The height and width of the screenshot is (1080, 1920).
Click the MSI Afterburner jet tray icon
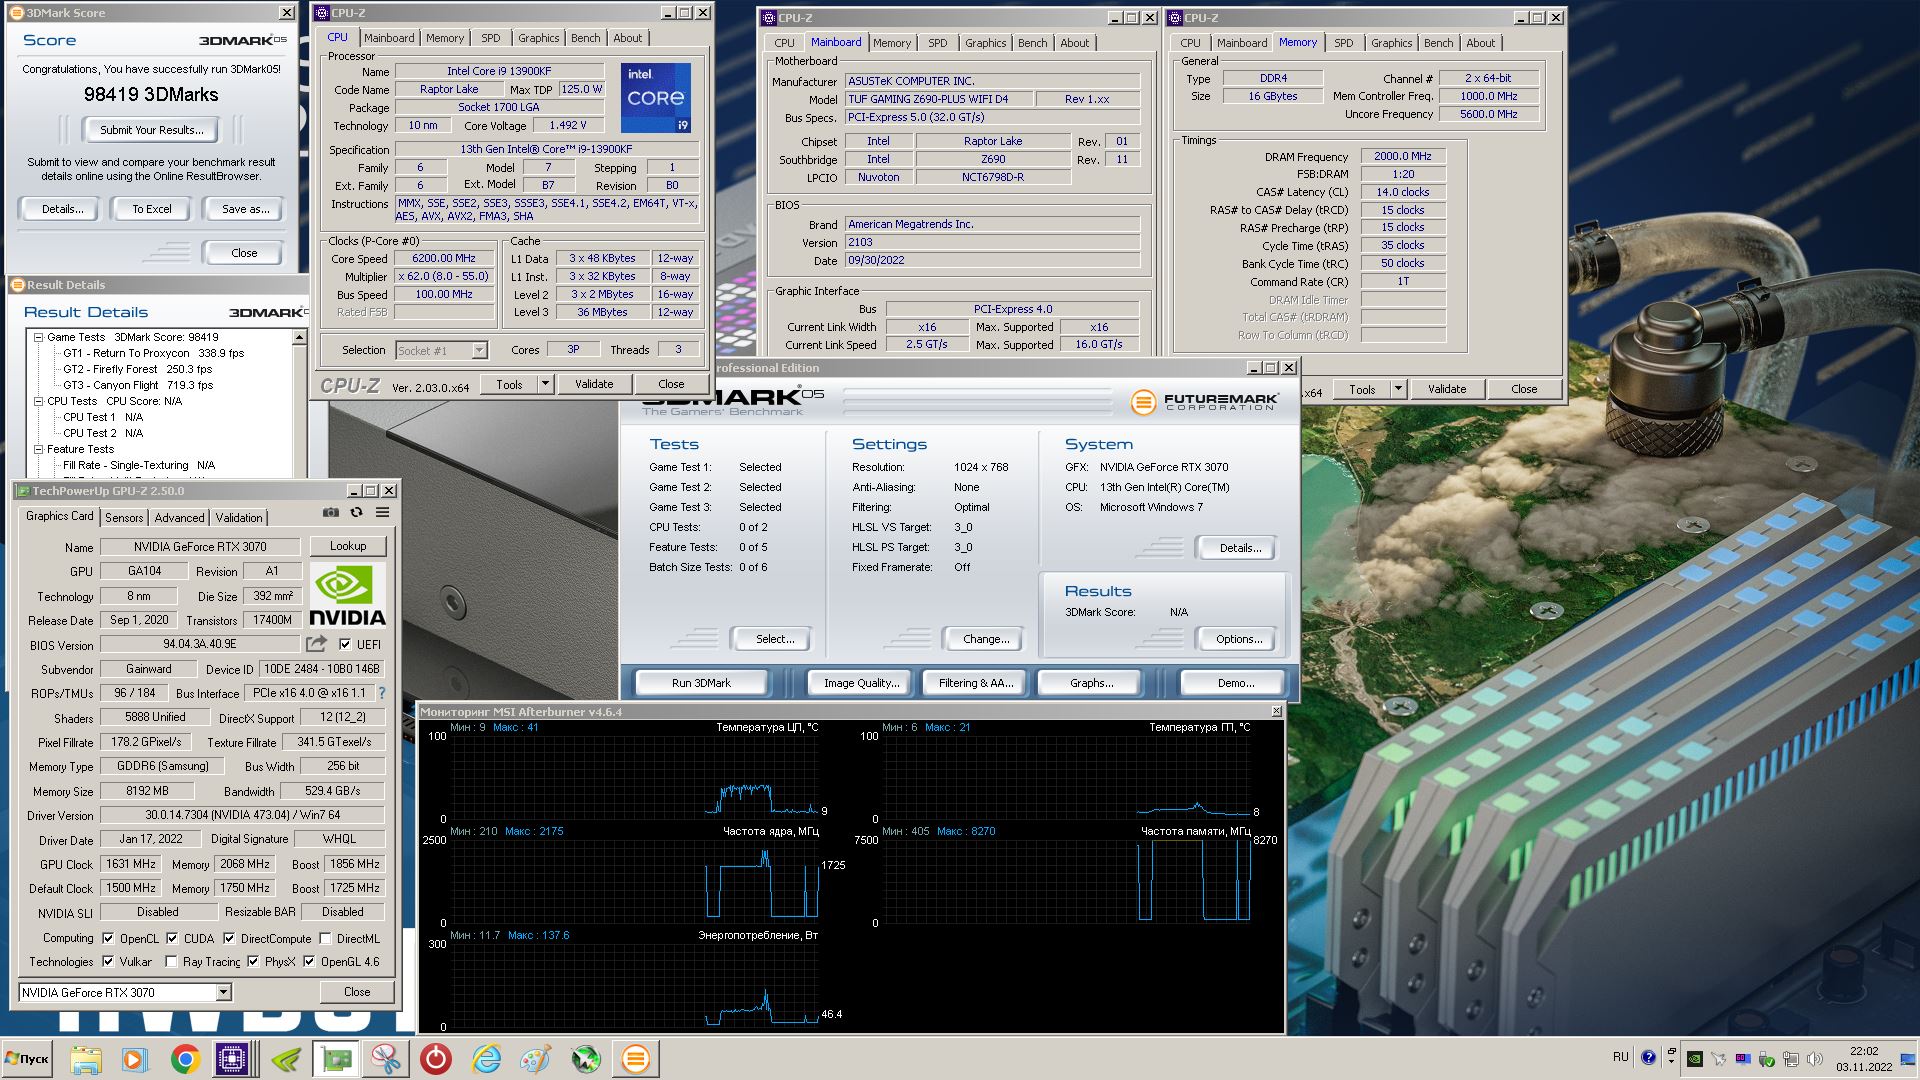coord(1718,1058)
